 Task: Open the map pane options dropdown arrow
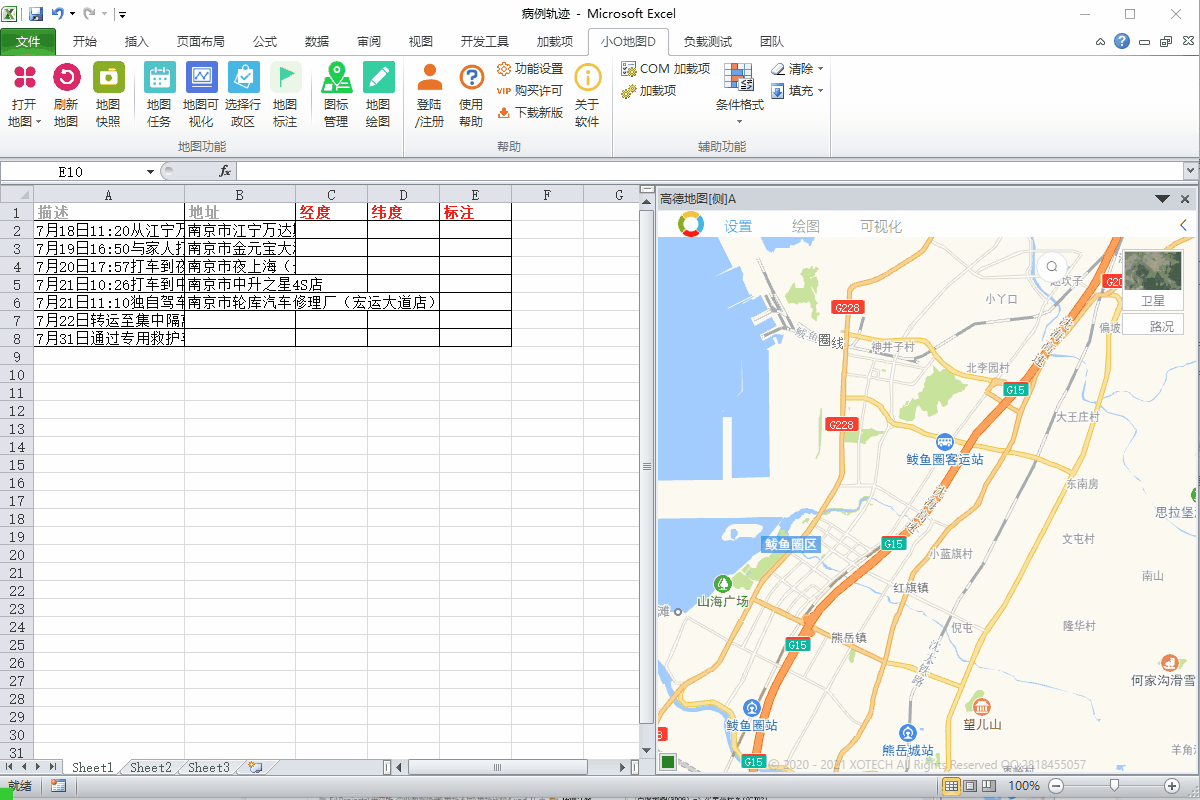(x=1162, y=199)
